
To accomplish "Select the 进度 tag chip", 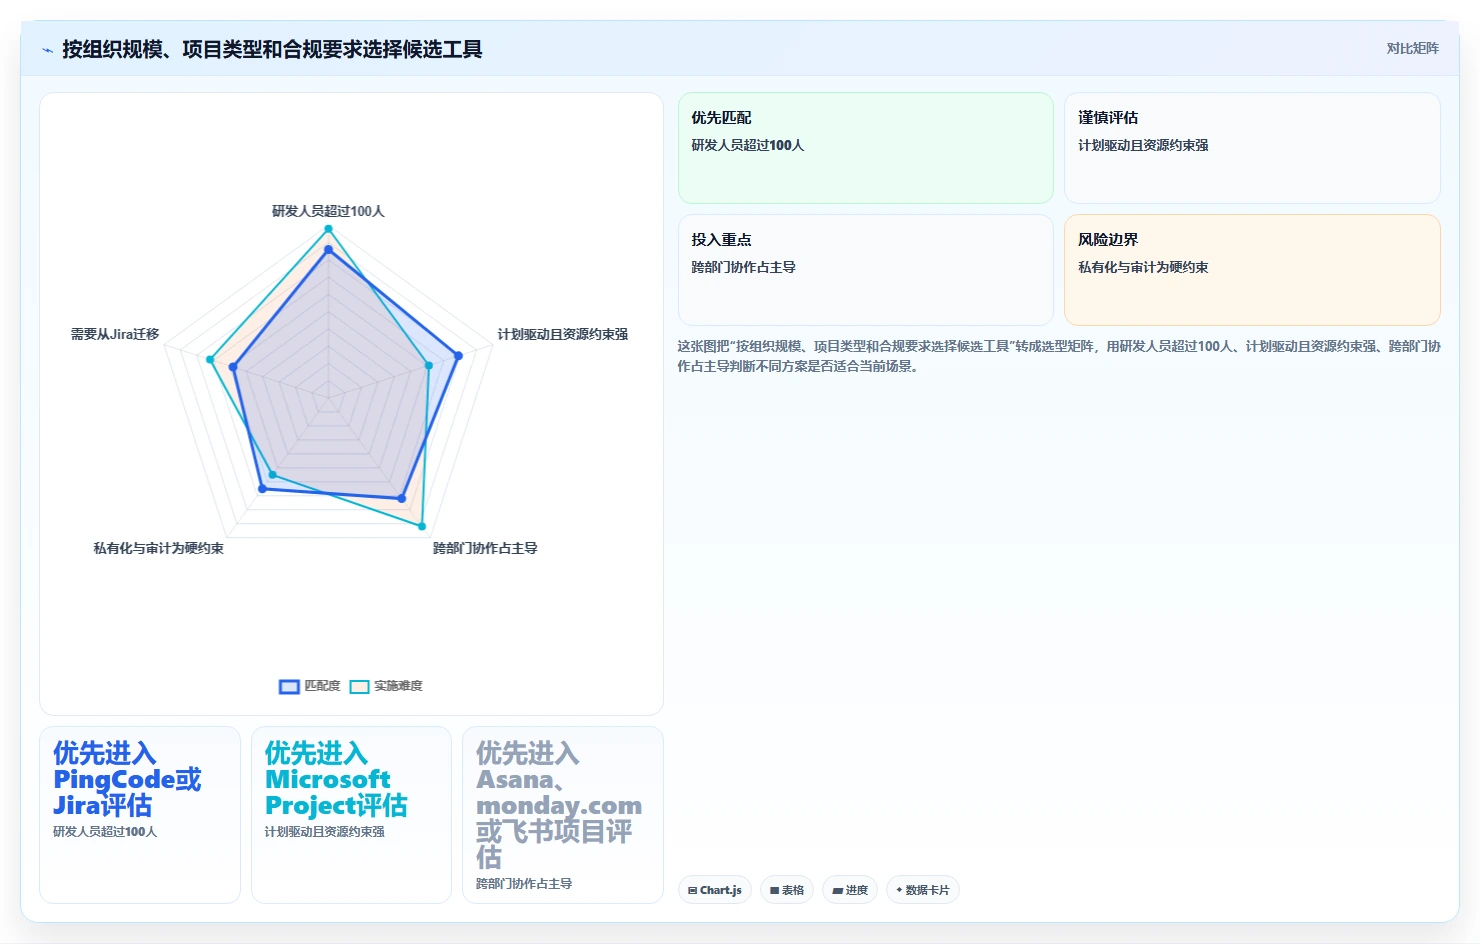I will click(850, 890).
